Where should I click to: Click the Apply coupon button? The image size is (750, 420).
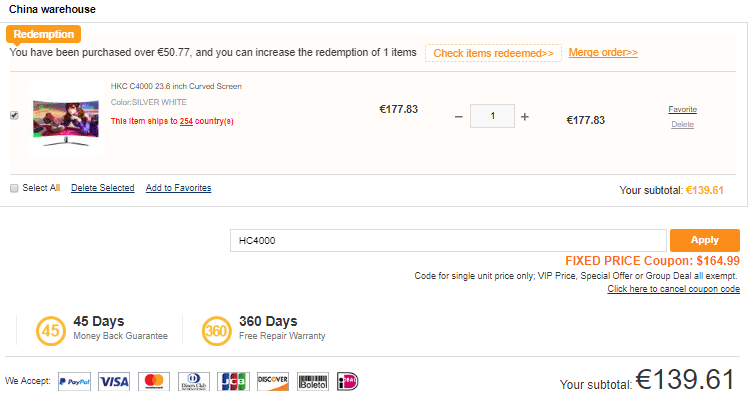[705, 240]
